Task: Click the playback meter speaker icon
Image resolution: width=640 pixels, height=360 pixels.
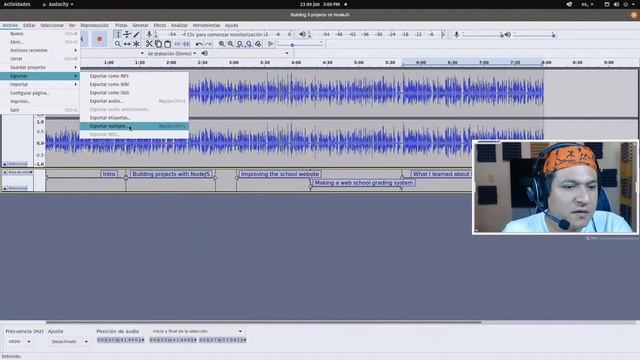Action: 302,34
